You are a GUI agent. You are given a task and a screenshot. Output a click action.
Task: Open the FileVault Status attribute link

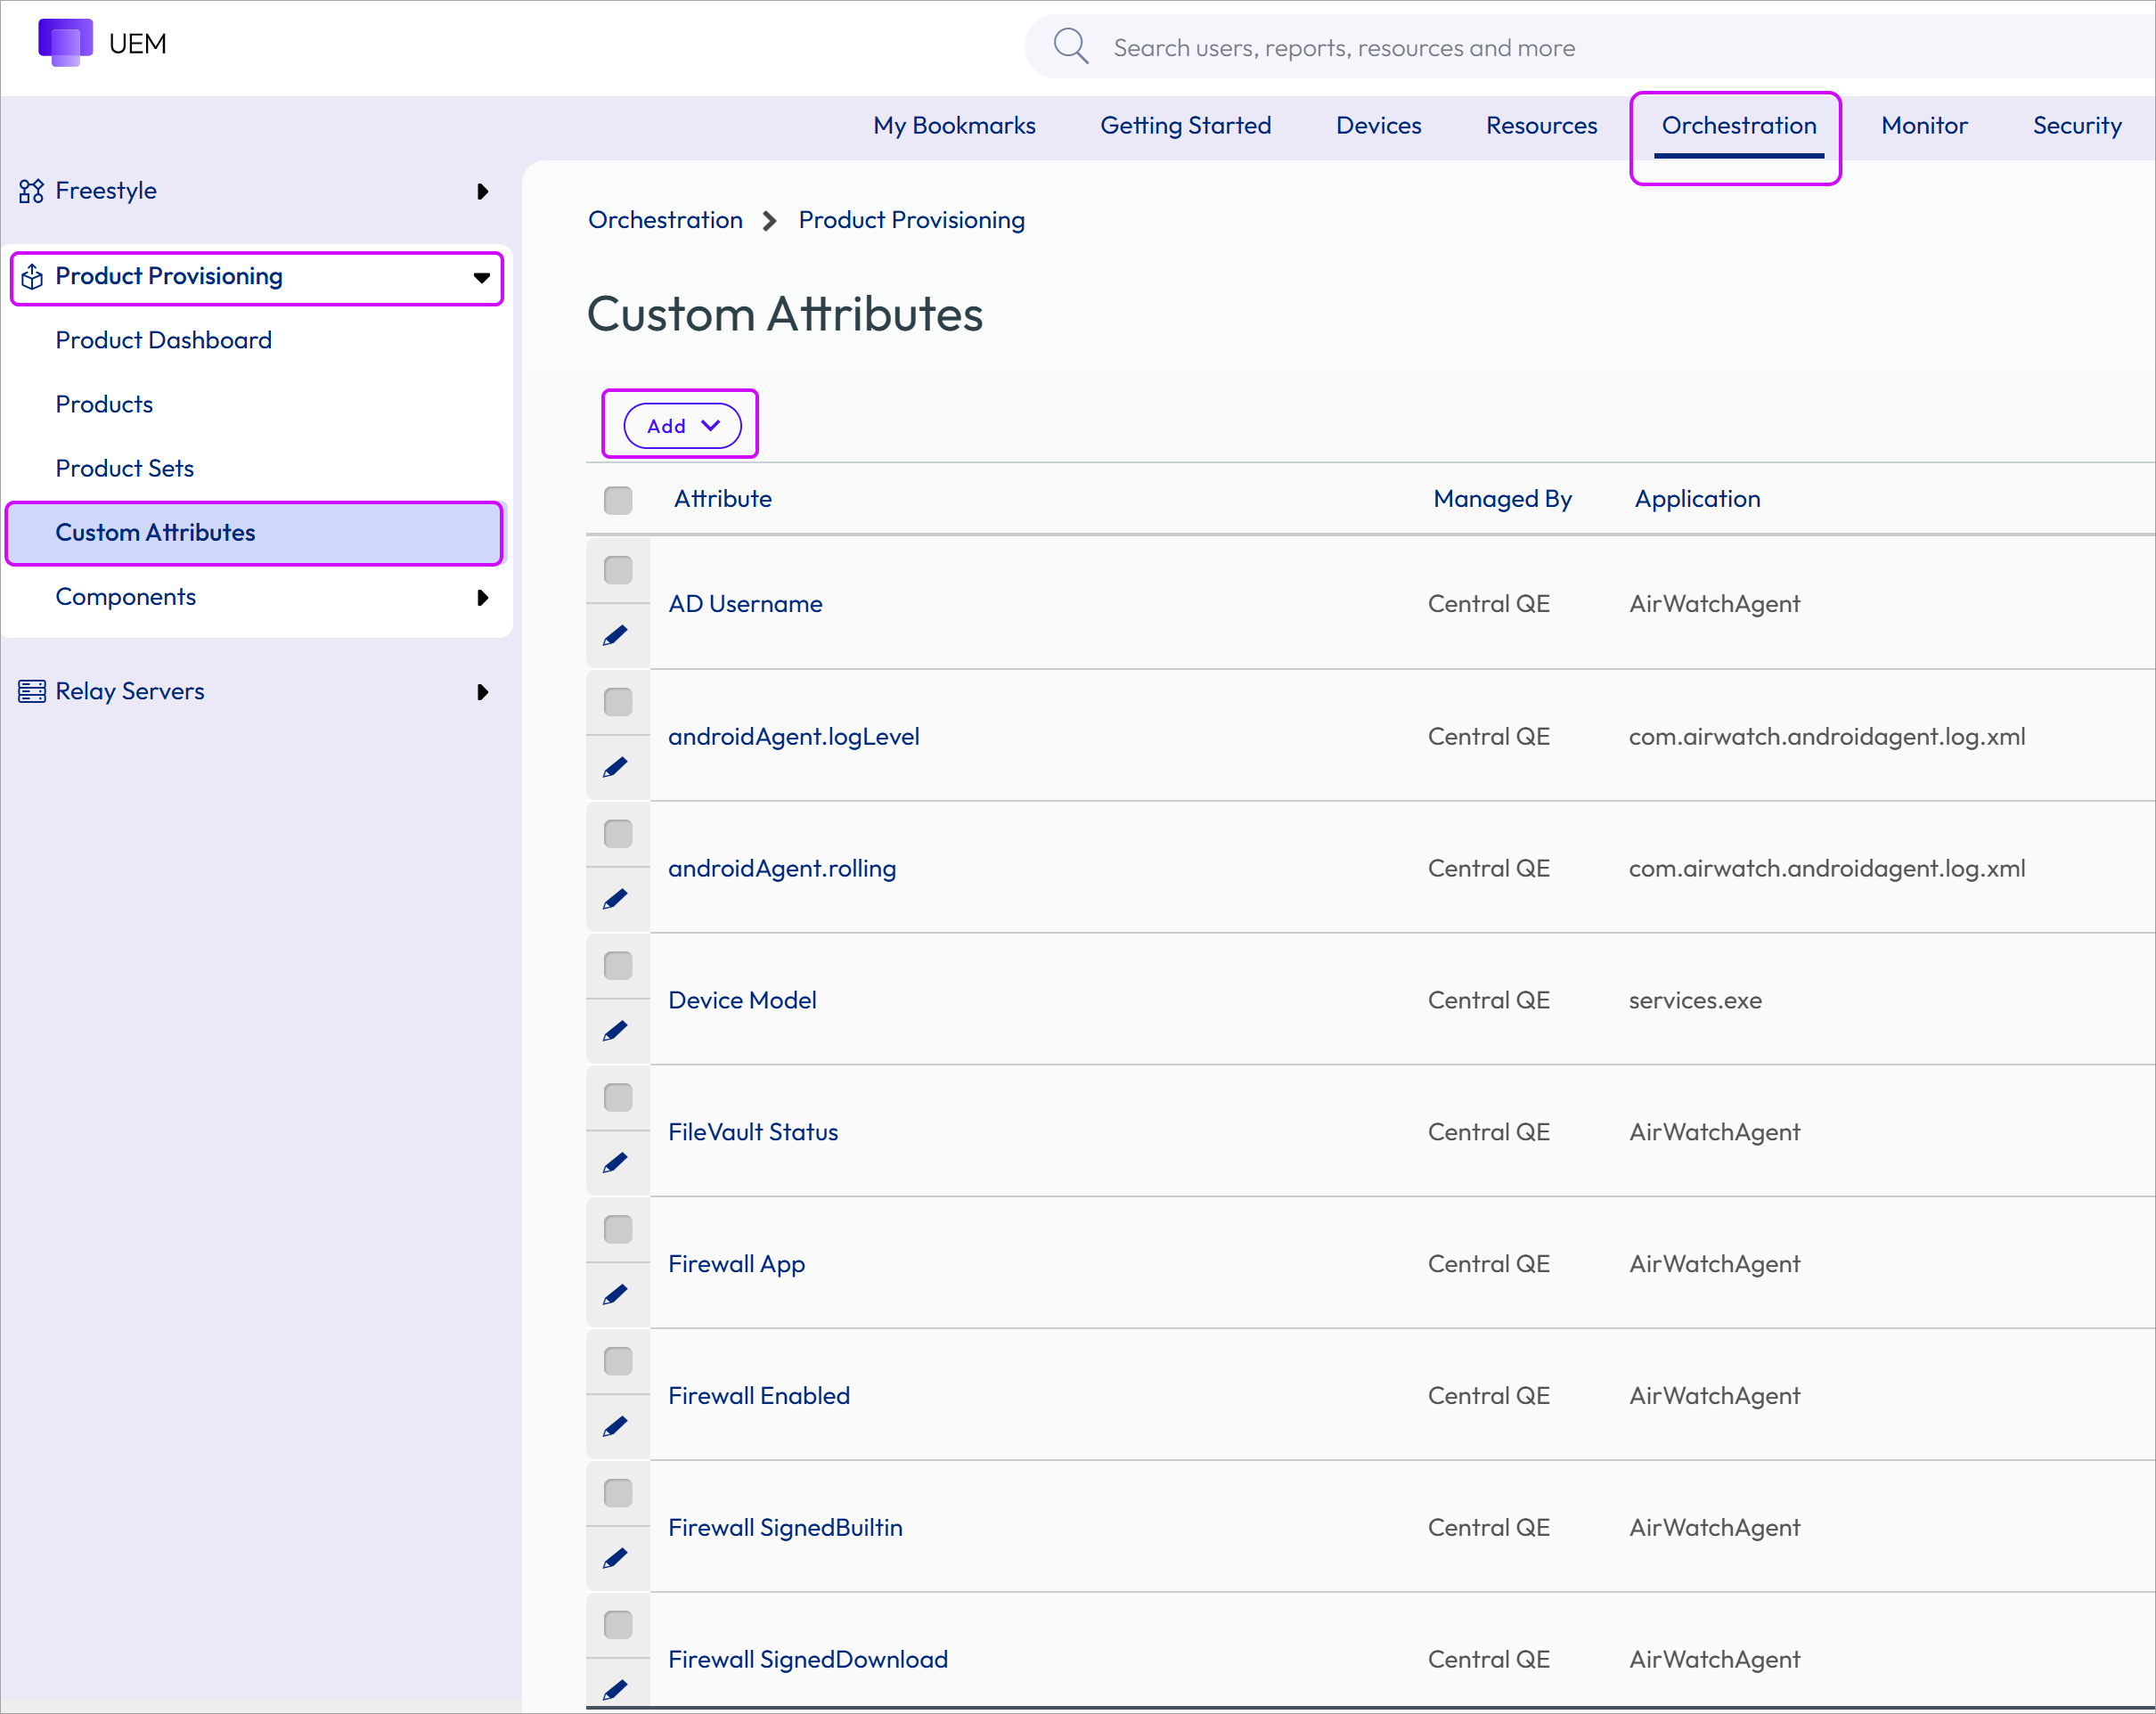(753, 1132)
